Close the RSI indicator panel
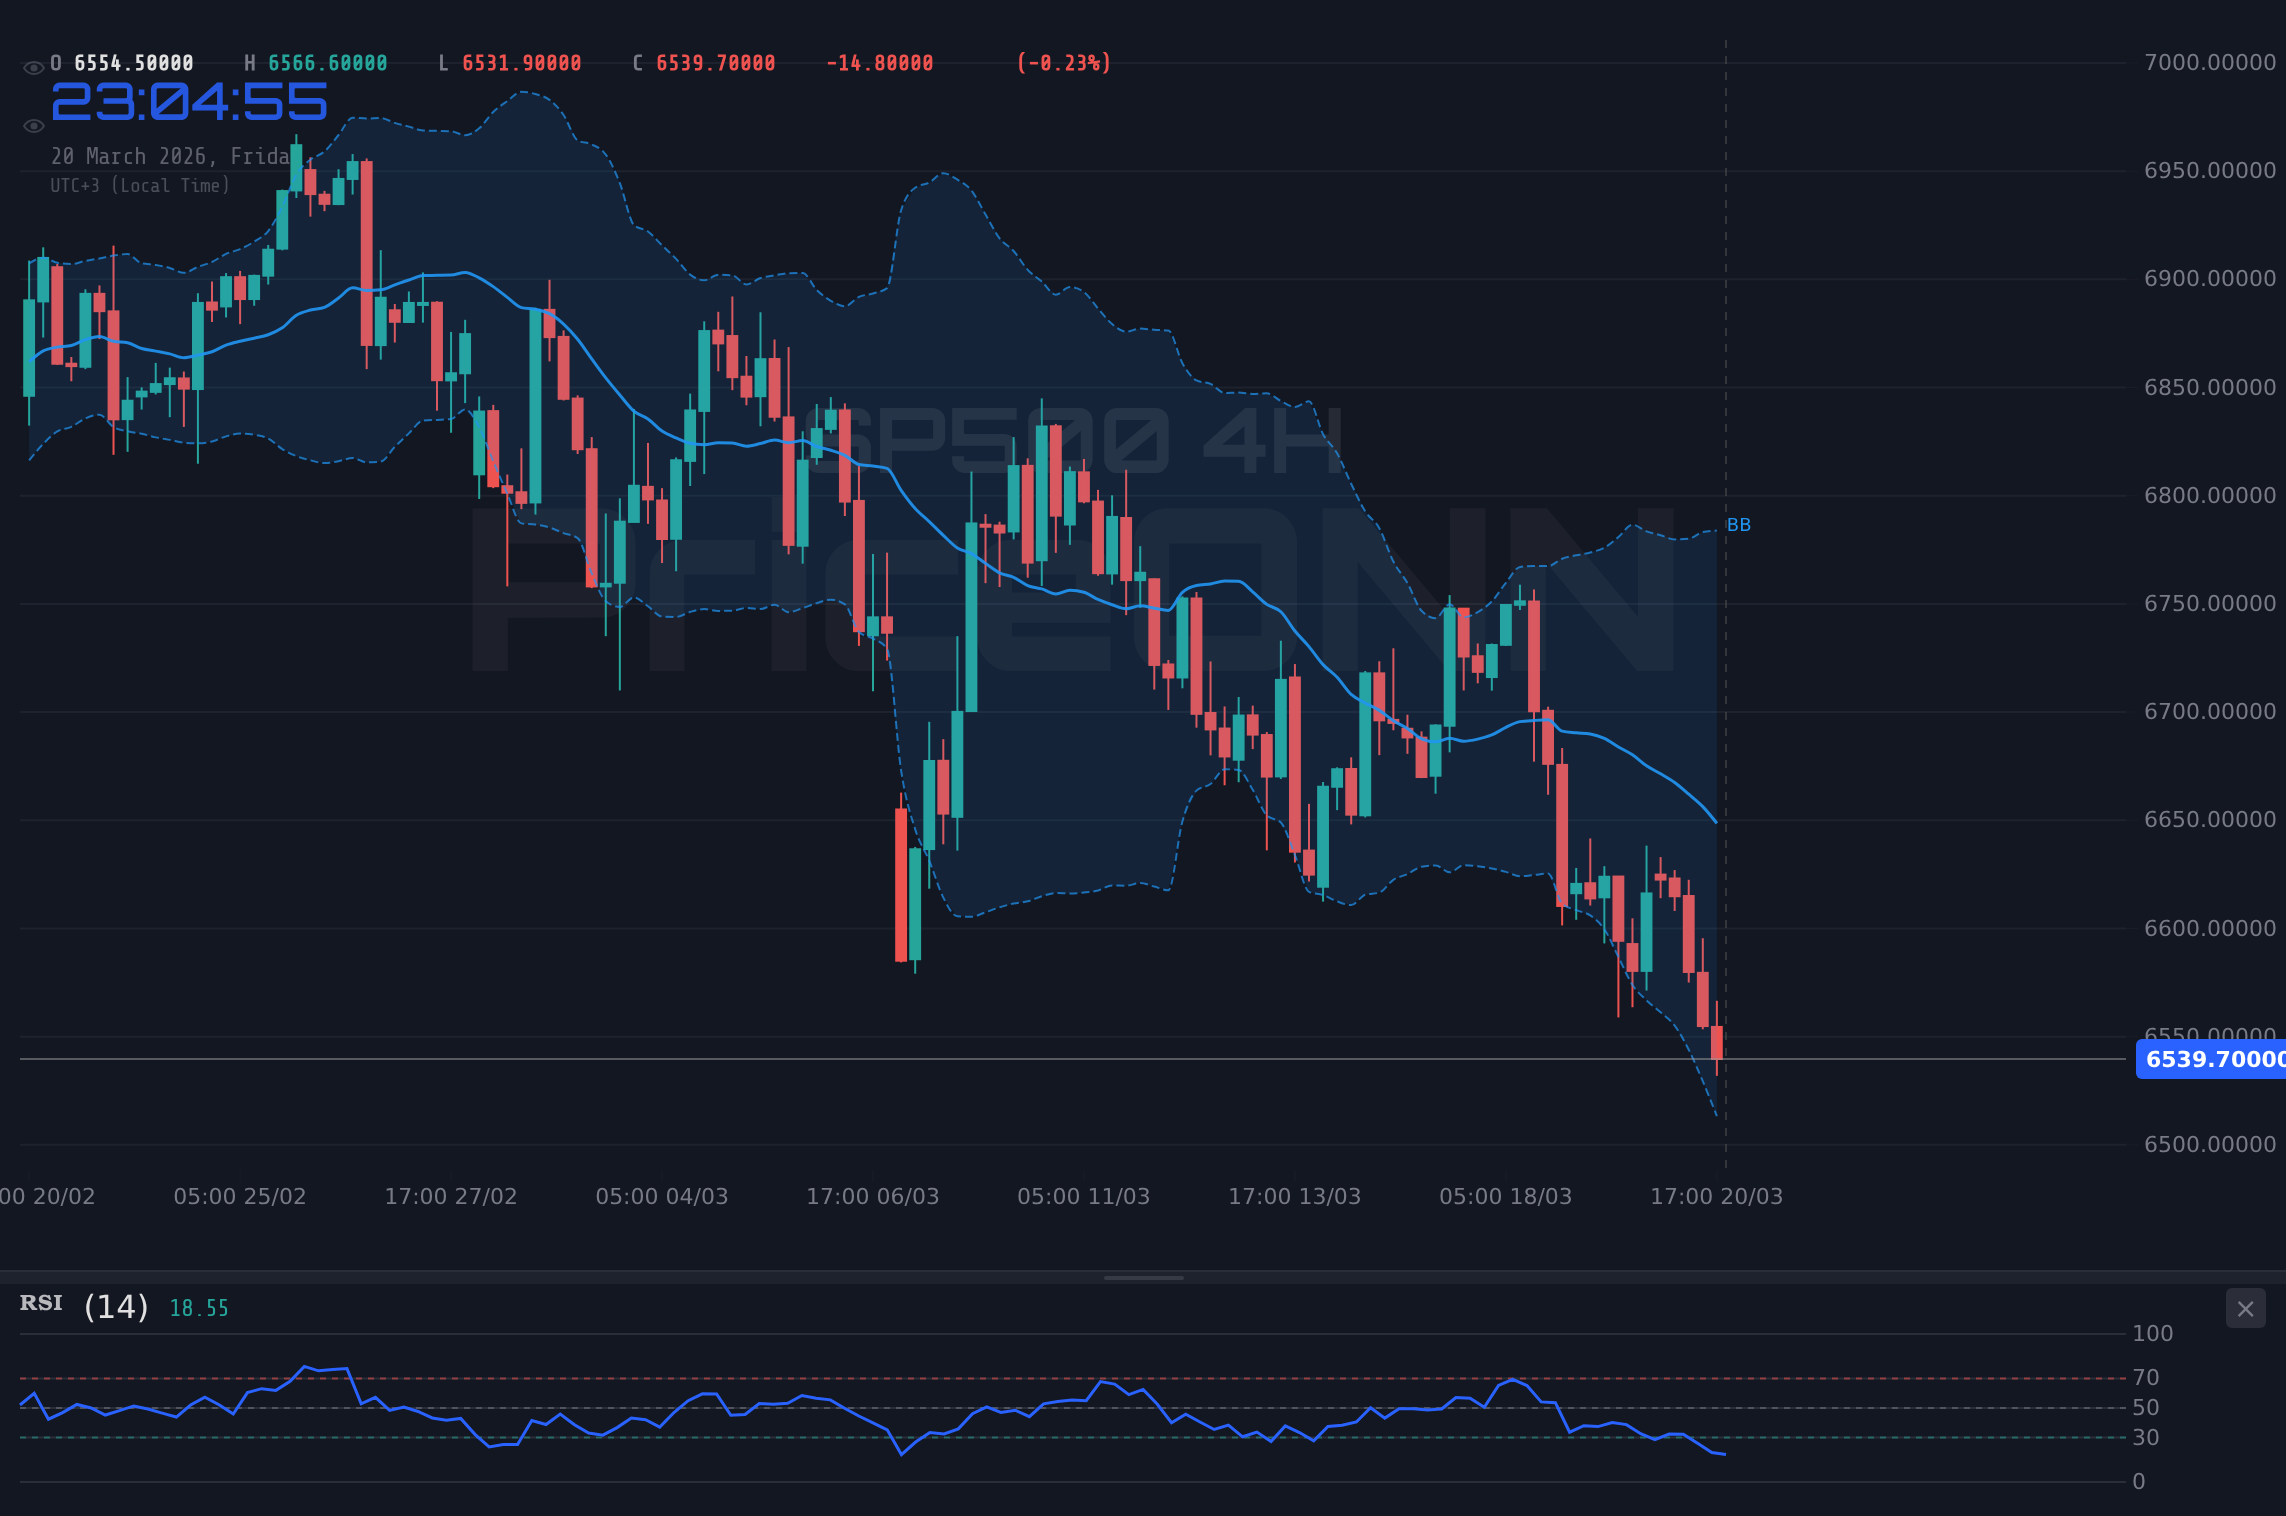Screen dimensions: 2286x1516 pos(2246,1308)
